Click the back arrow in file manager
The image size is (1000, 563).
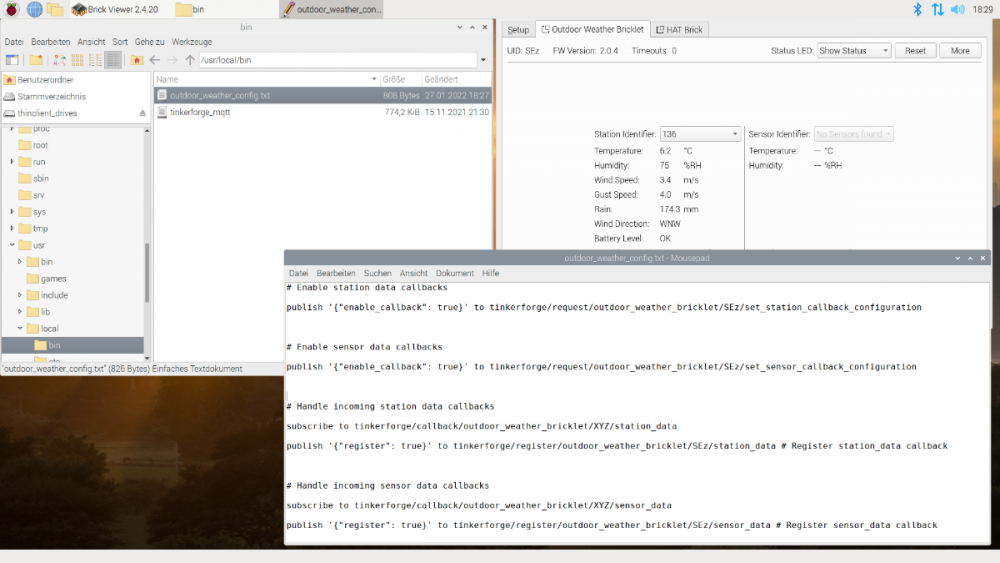(155, 60)
